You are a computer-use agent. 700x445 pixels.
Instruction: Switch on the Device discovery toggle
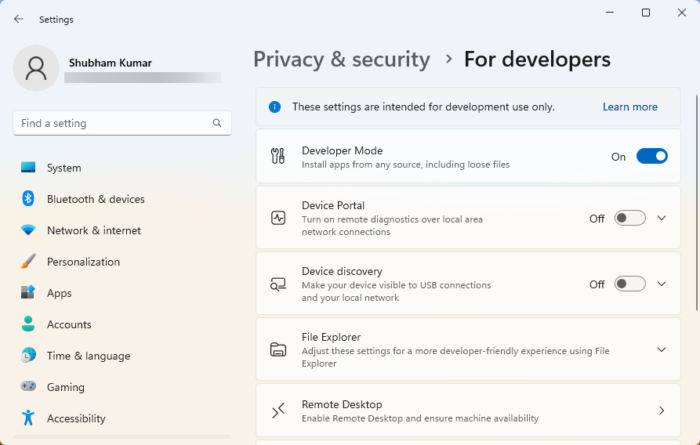629,284
